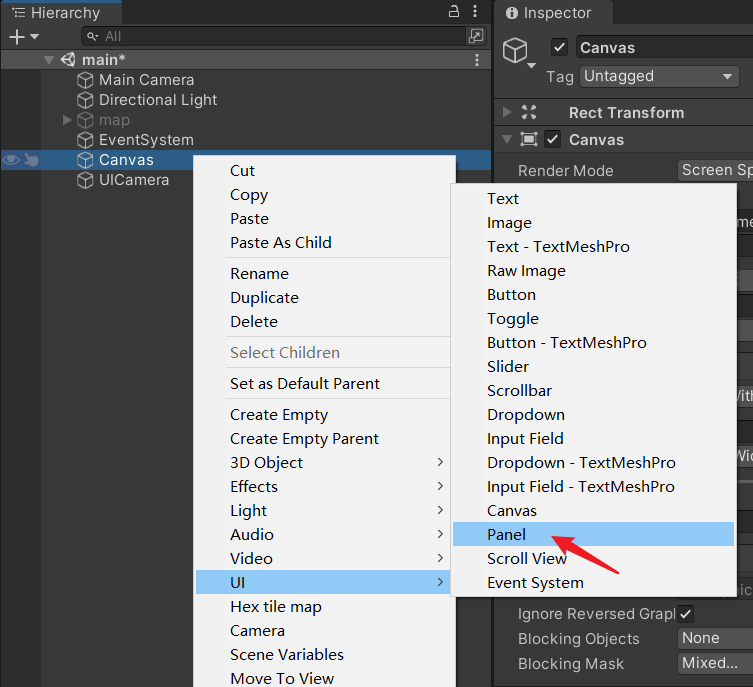The height and width of the screenshot is (687, 753).
Task: Select the UI submenu entry
Action: pos(323,582)
